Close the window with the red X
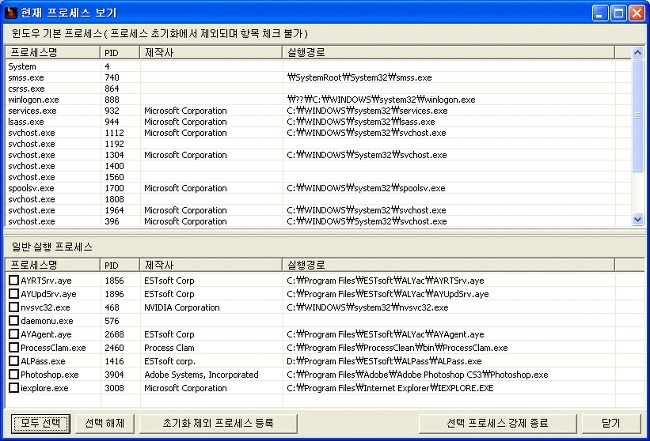This screenshot has width=650, height=441. click(x=636, y=13)
